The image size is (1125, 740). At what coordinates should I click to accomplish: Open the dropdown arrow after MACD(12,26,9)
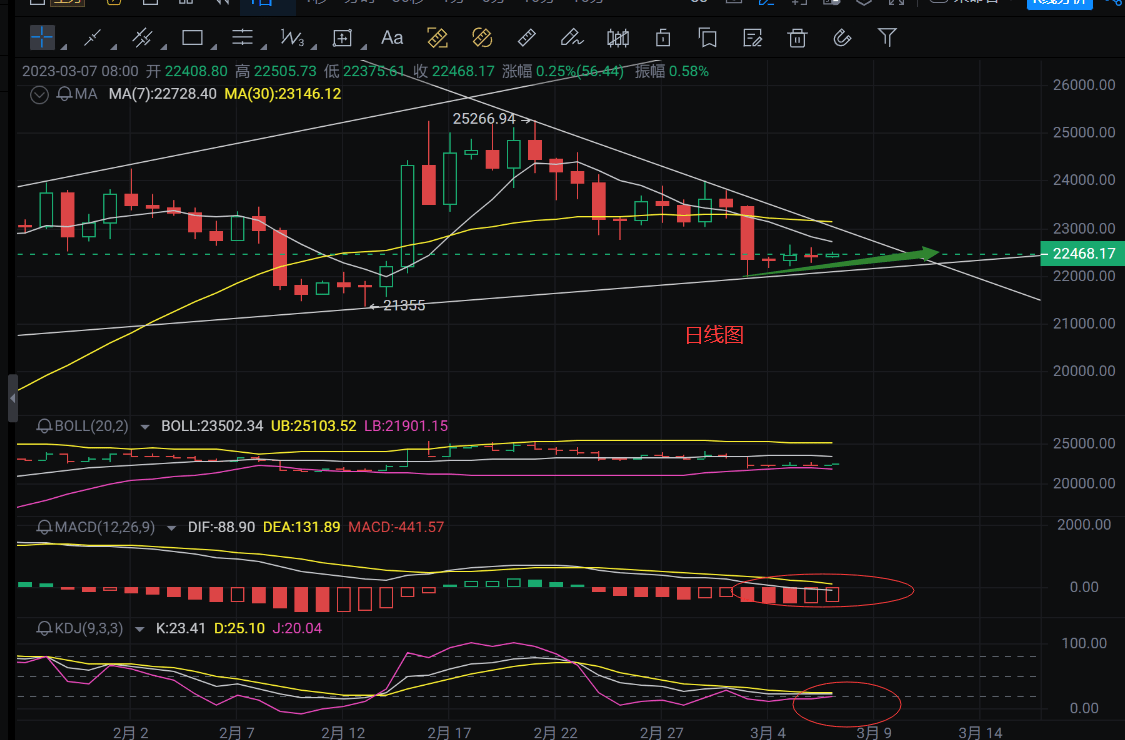172,527
